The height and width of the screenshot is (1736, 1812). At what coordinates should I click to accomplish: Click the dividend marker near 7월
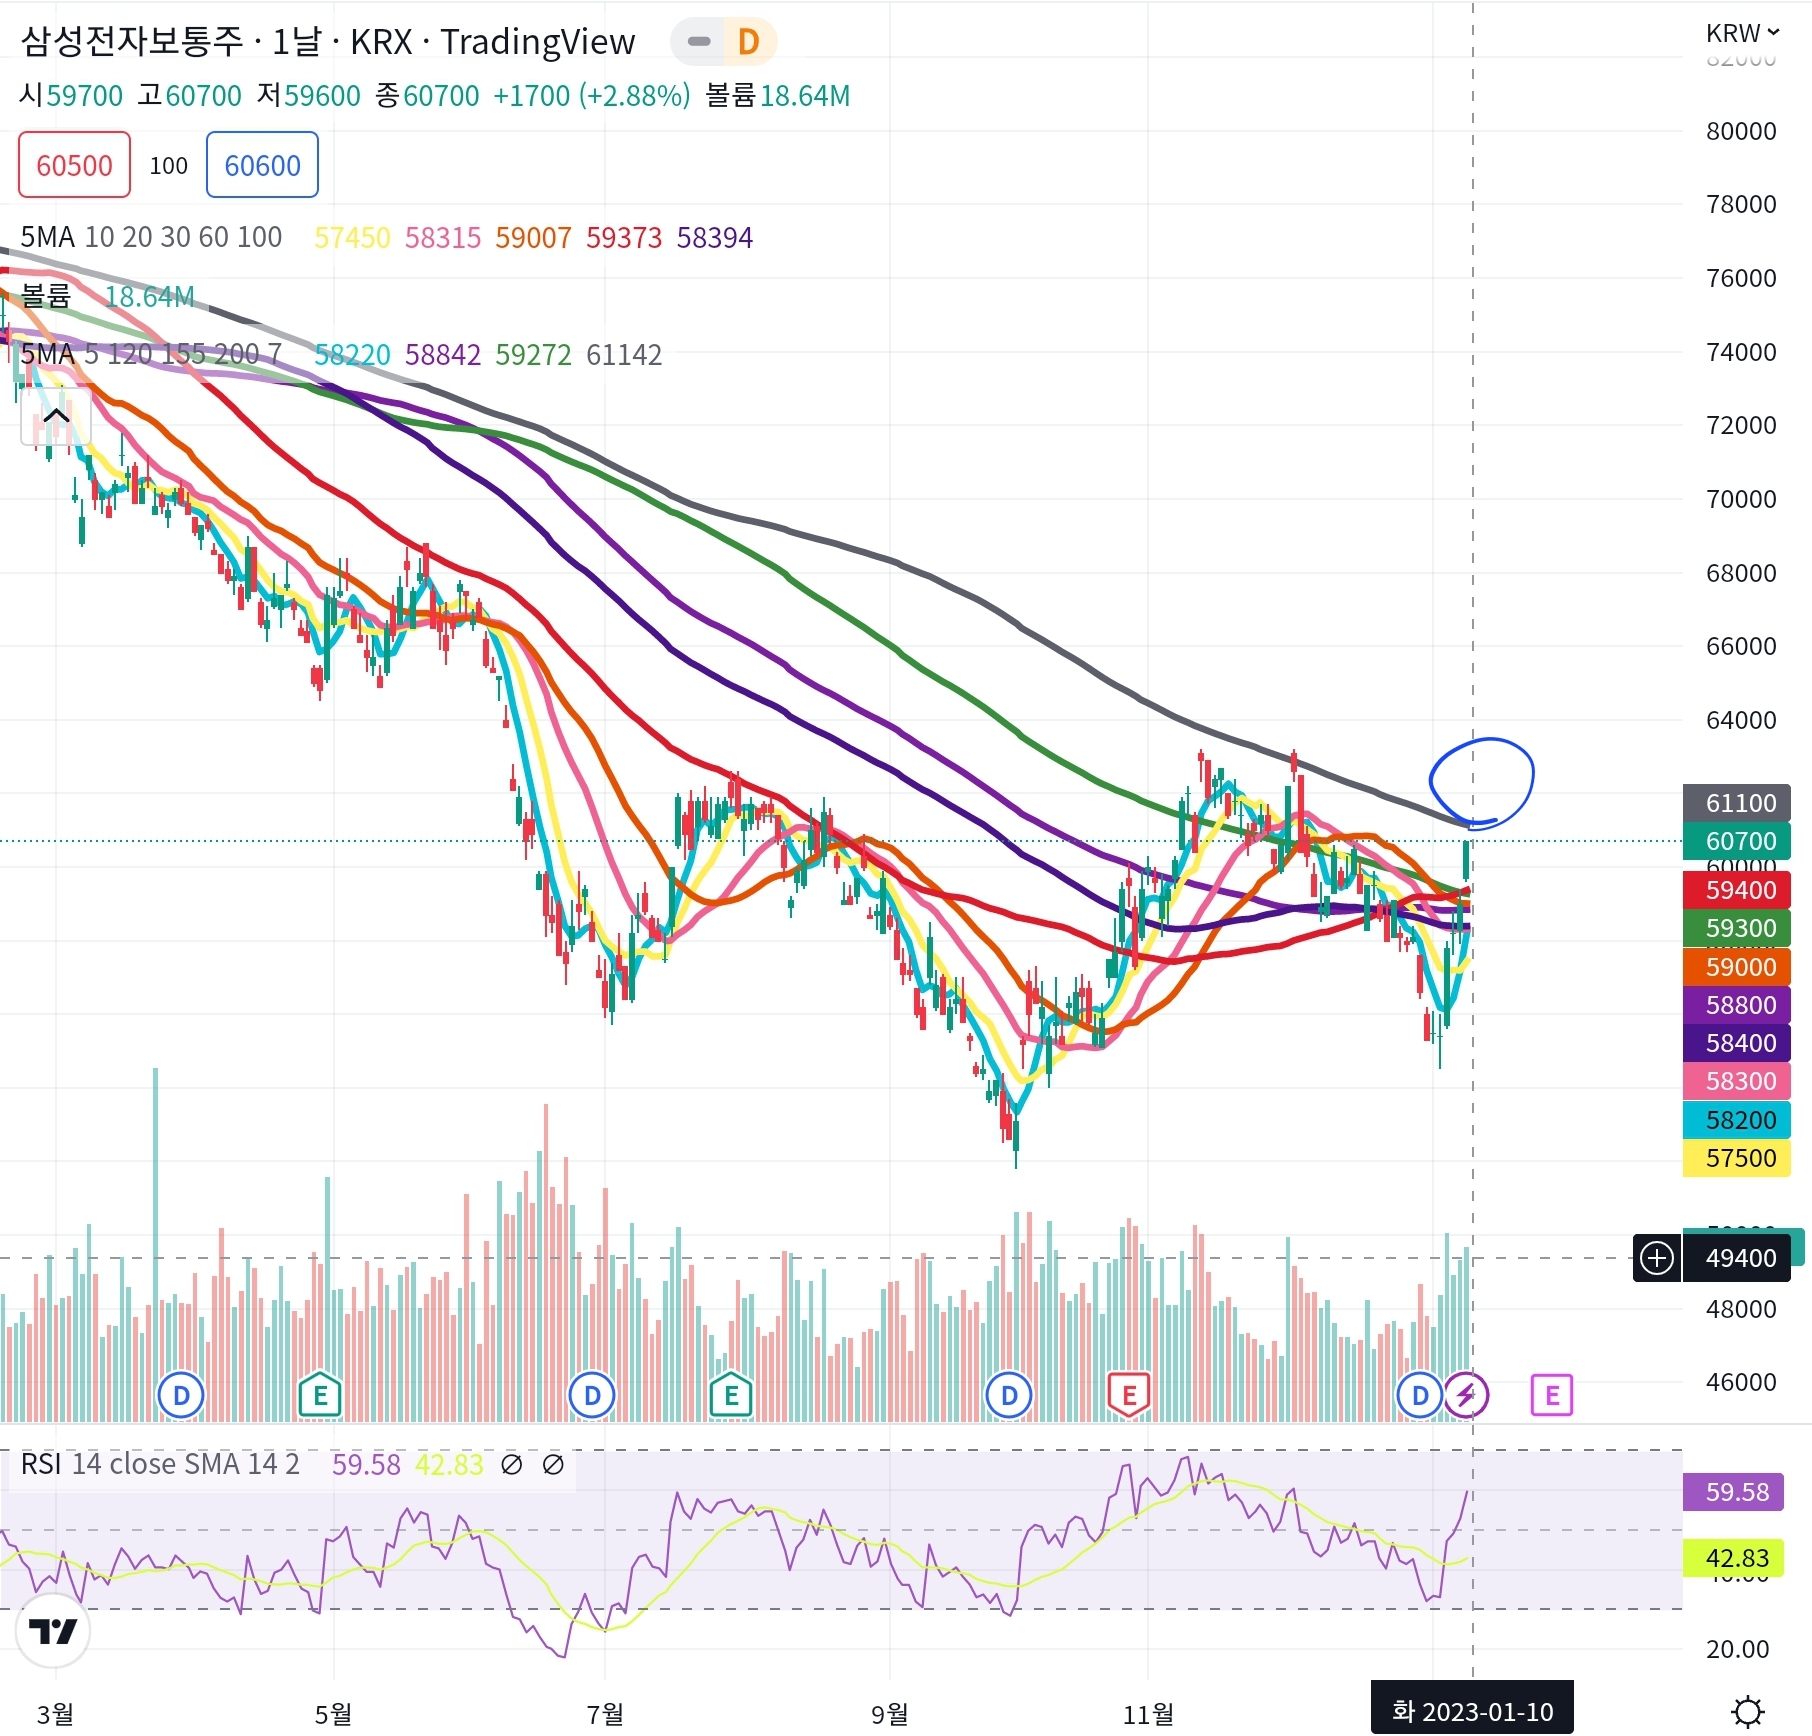point(592,1395)
